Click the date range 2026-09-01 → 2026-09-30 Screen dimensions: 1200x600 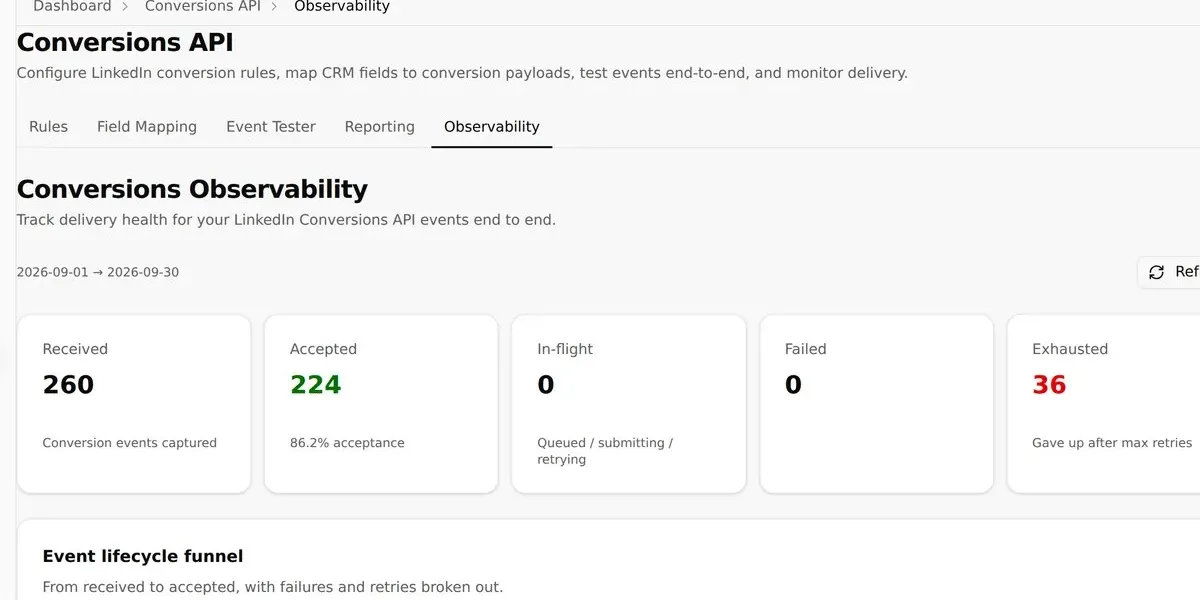(x=98, y=272)
